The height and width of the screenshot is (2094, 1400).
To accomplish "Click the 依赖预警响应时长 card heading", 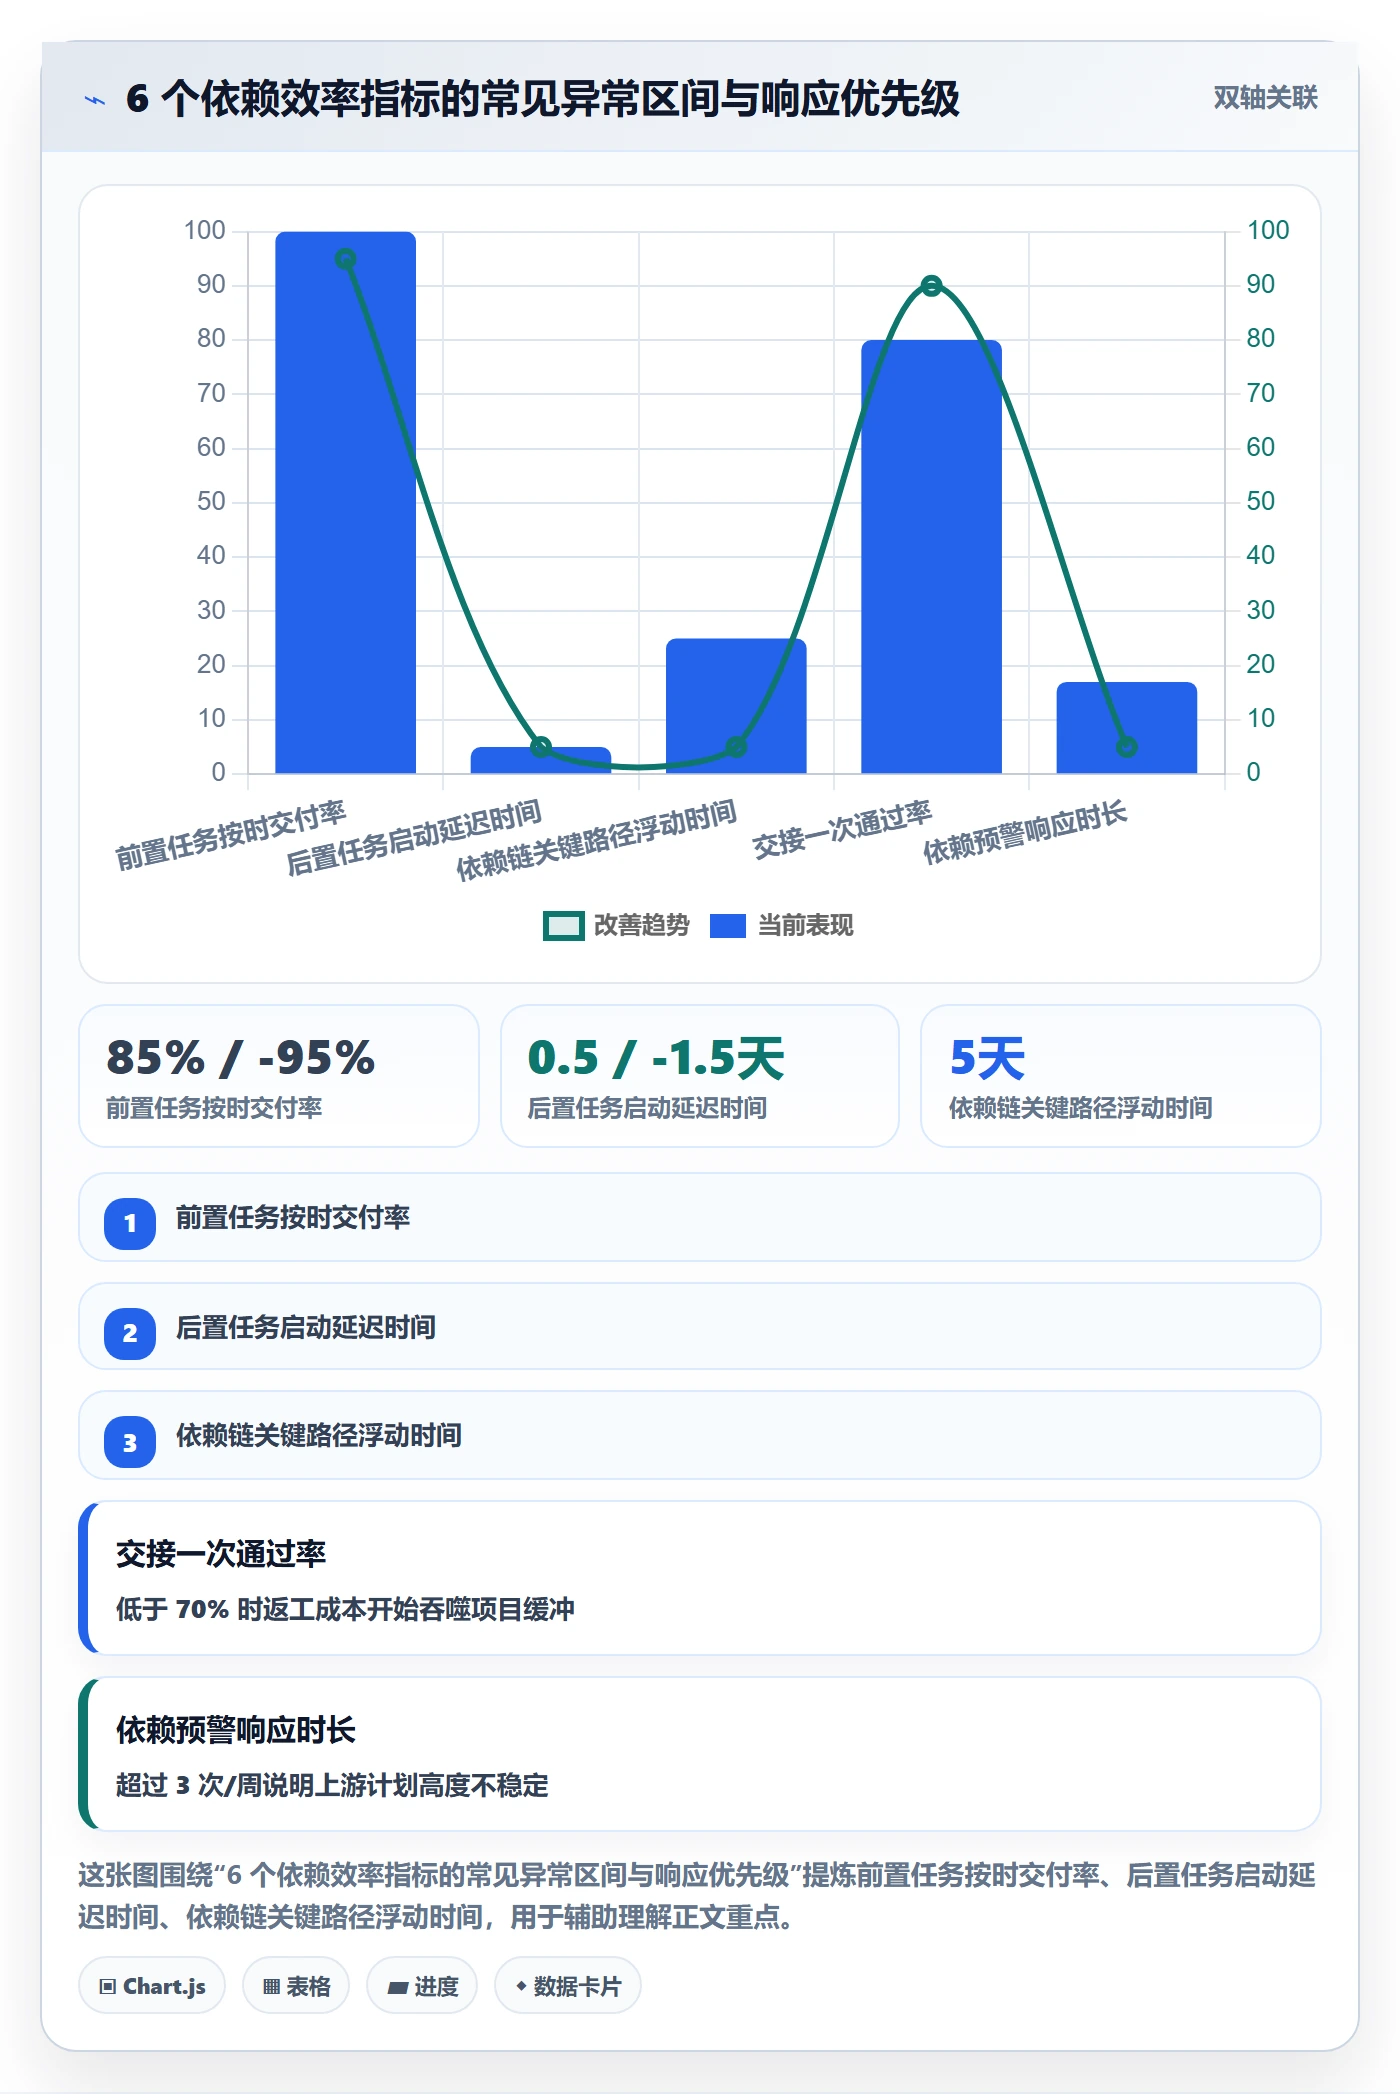I will pyautogui.click(x=236, y=1730).
